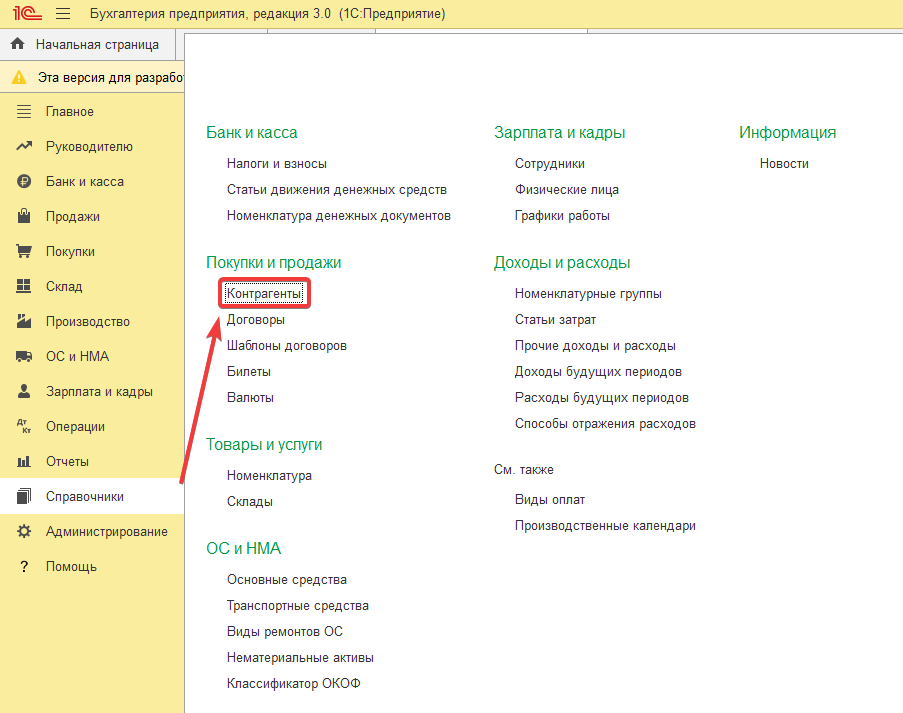
Task: Click the home icon on Начальная страница tab
Action: (17, 45)
